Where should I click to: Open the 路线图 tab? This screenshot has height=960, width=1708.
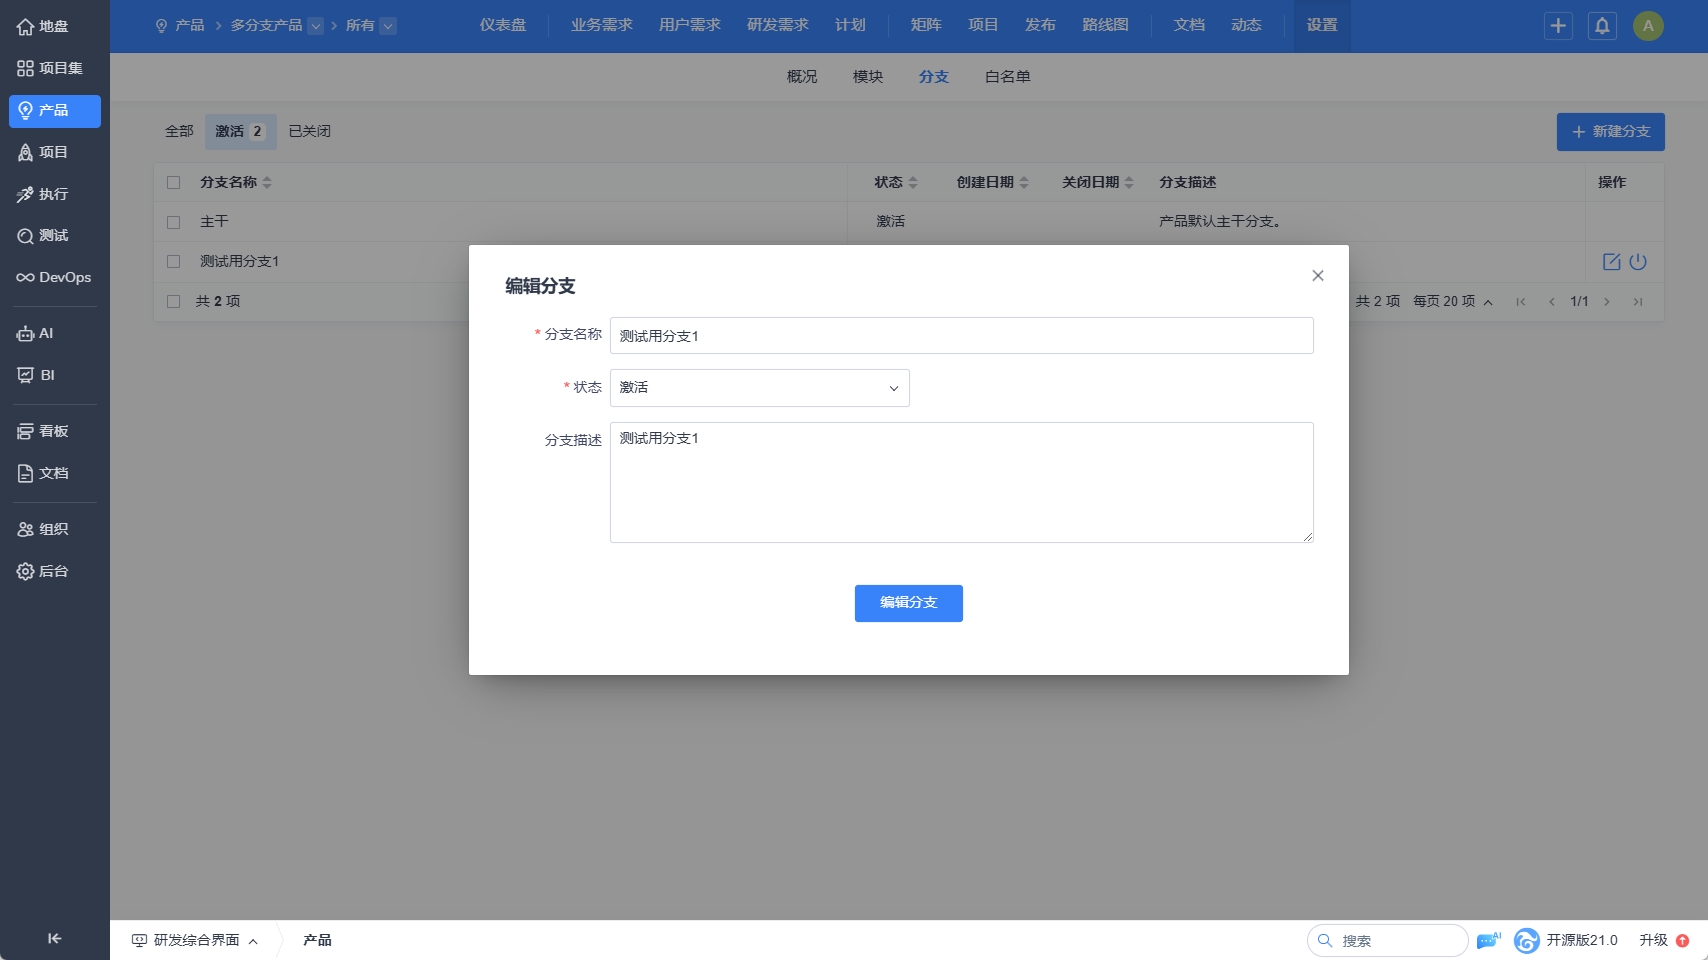1105,26
